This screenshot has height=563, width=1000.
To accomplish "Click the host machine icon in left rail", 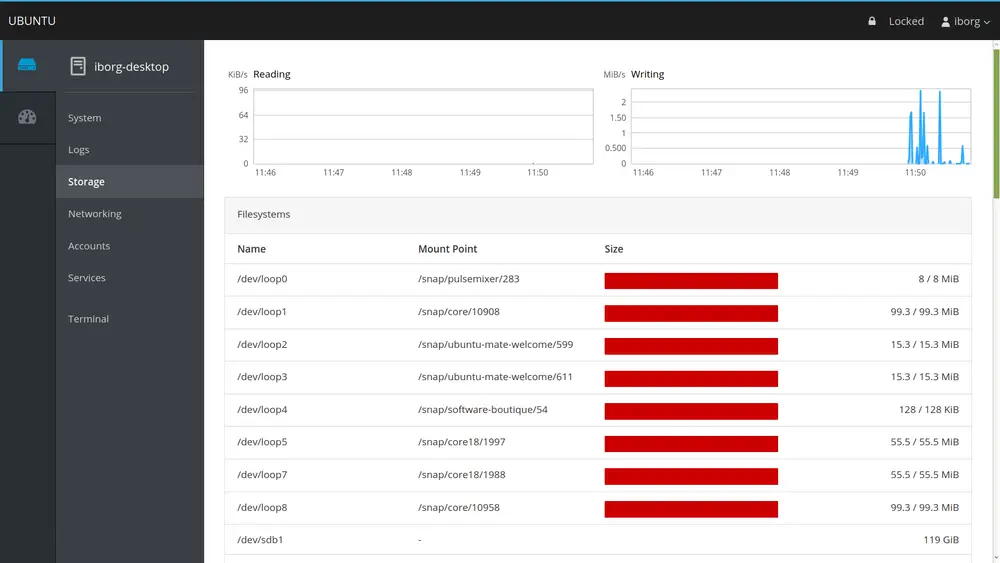I will pos(27,66).
